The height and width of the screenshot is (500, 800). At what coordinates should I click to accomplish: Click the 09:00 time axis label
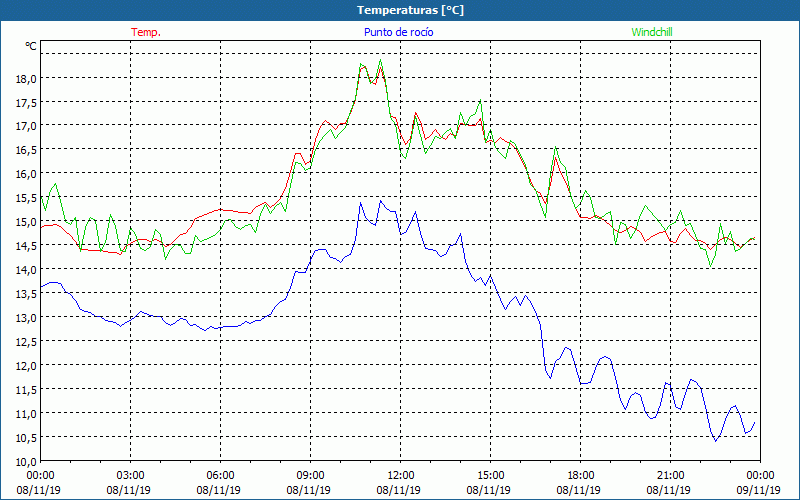click(x=310, y=476)
